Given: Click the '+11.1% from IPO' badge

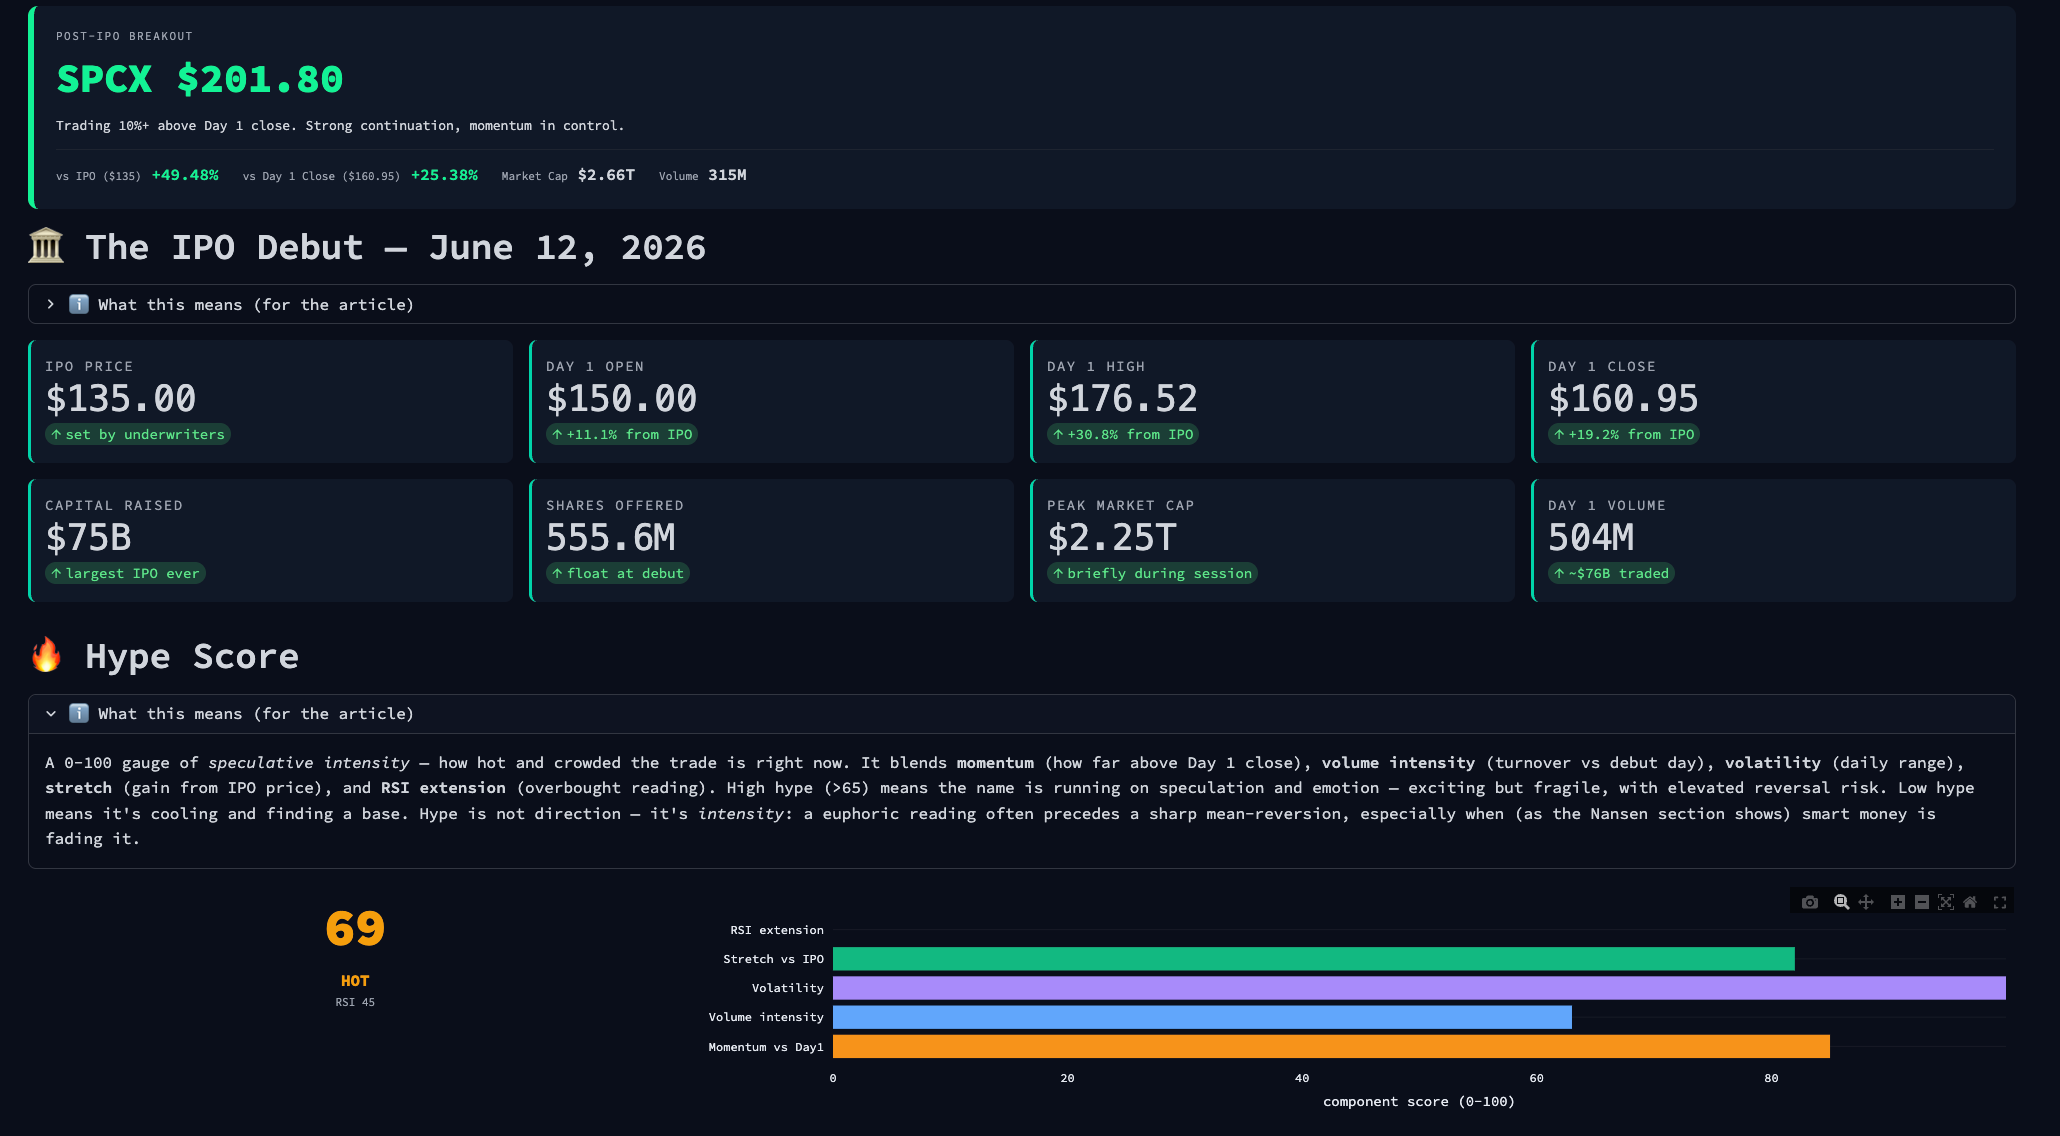Looking at the screenshot, I should (622, 434).
